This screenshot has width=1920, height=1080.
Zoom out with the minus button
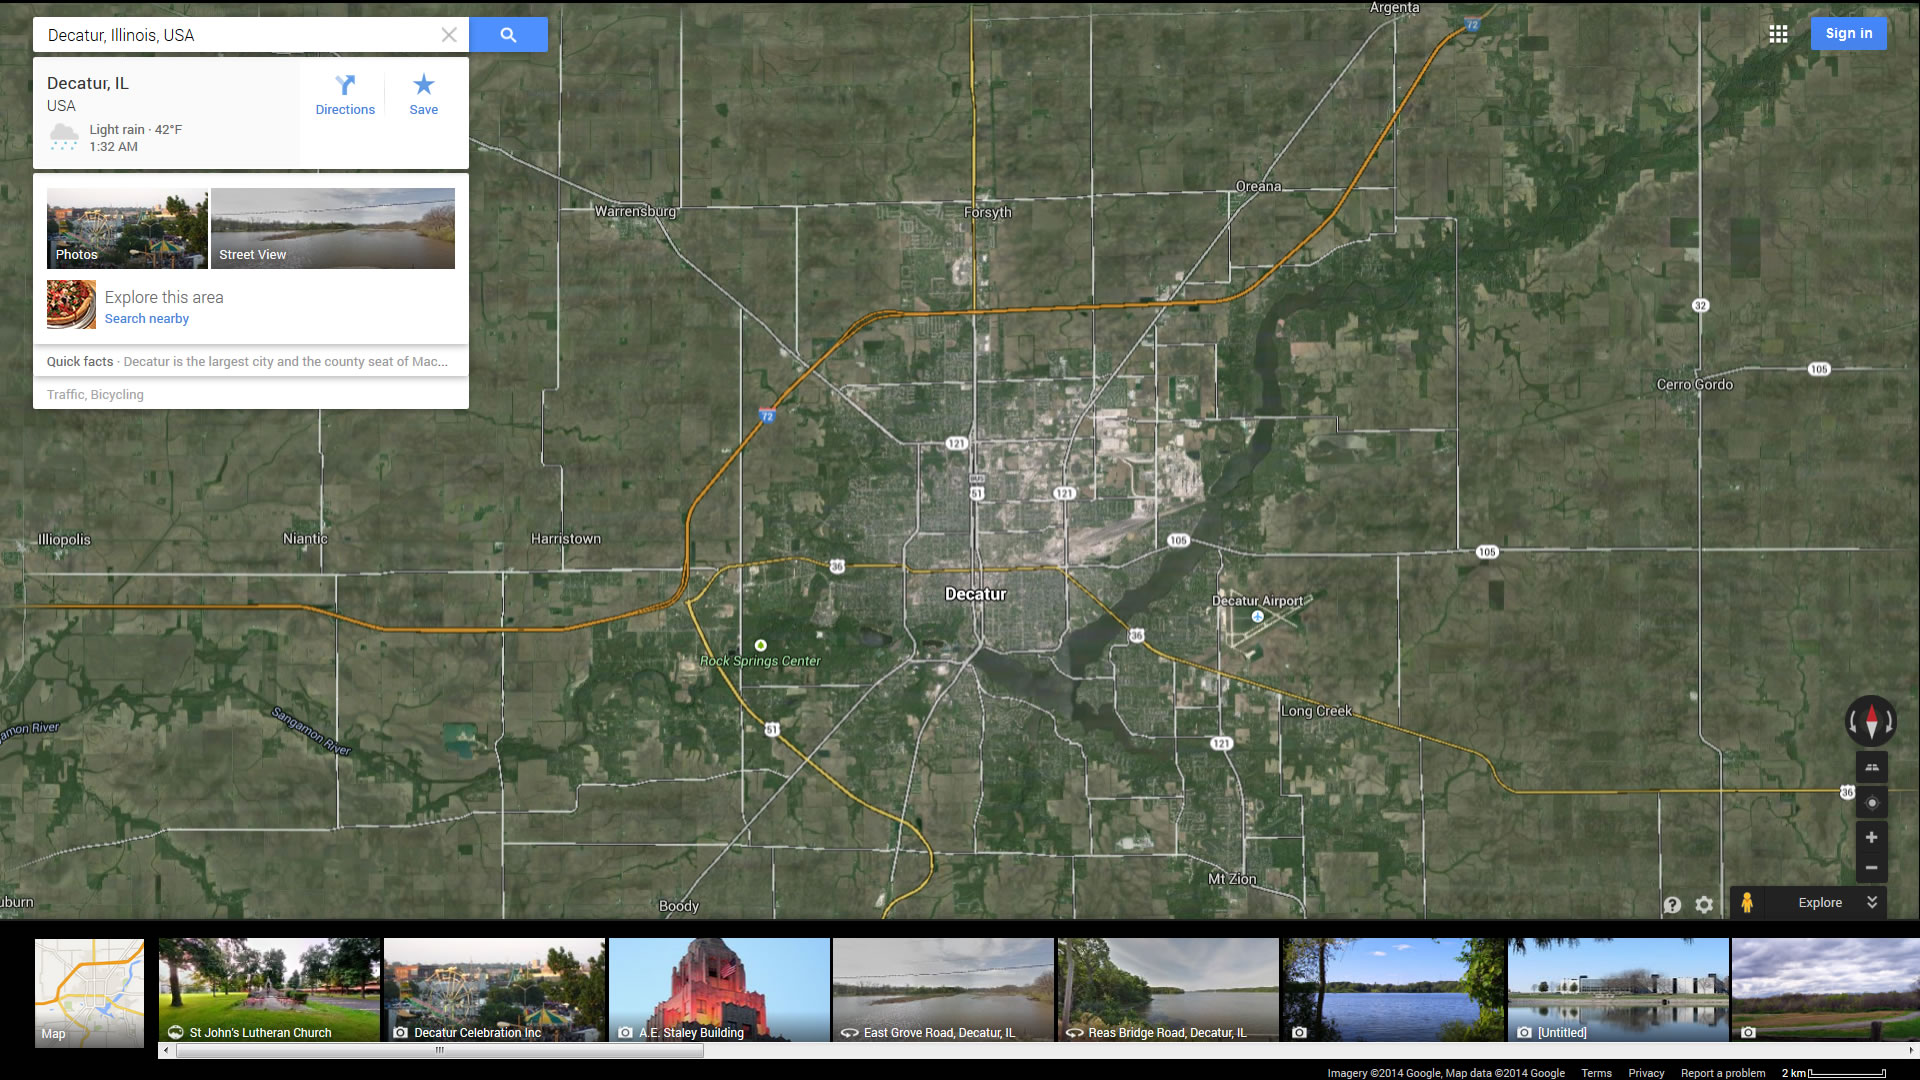(1871, 868)
